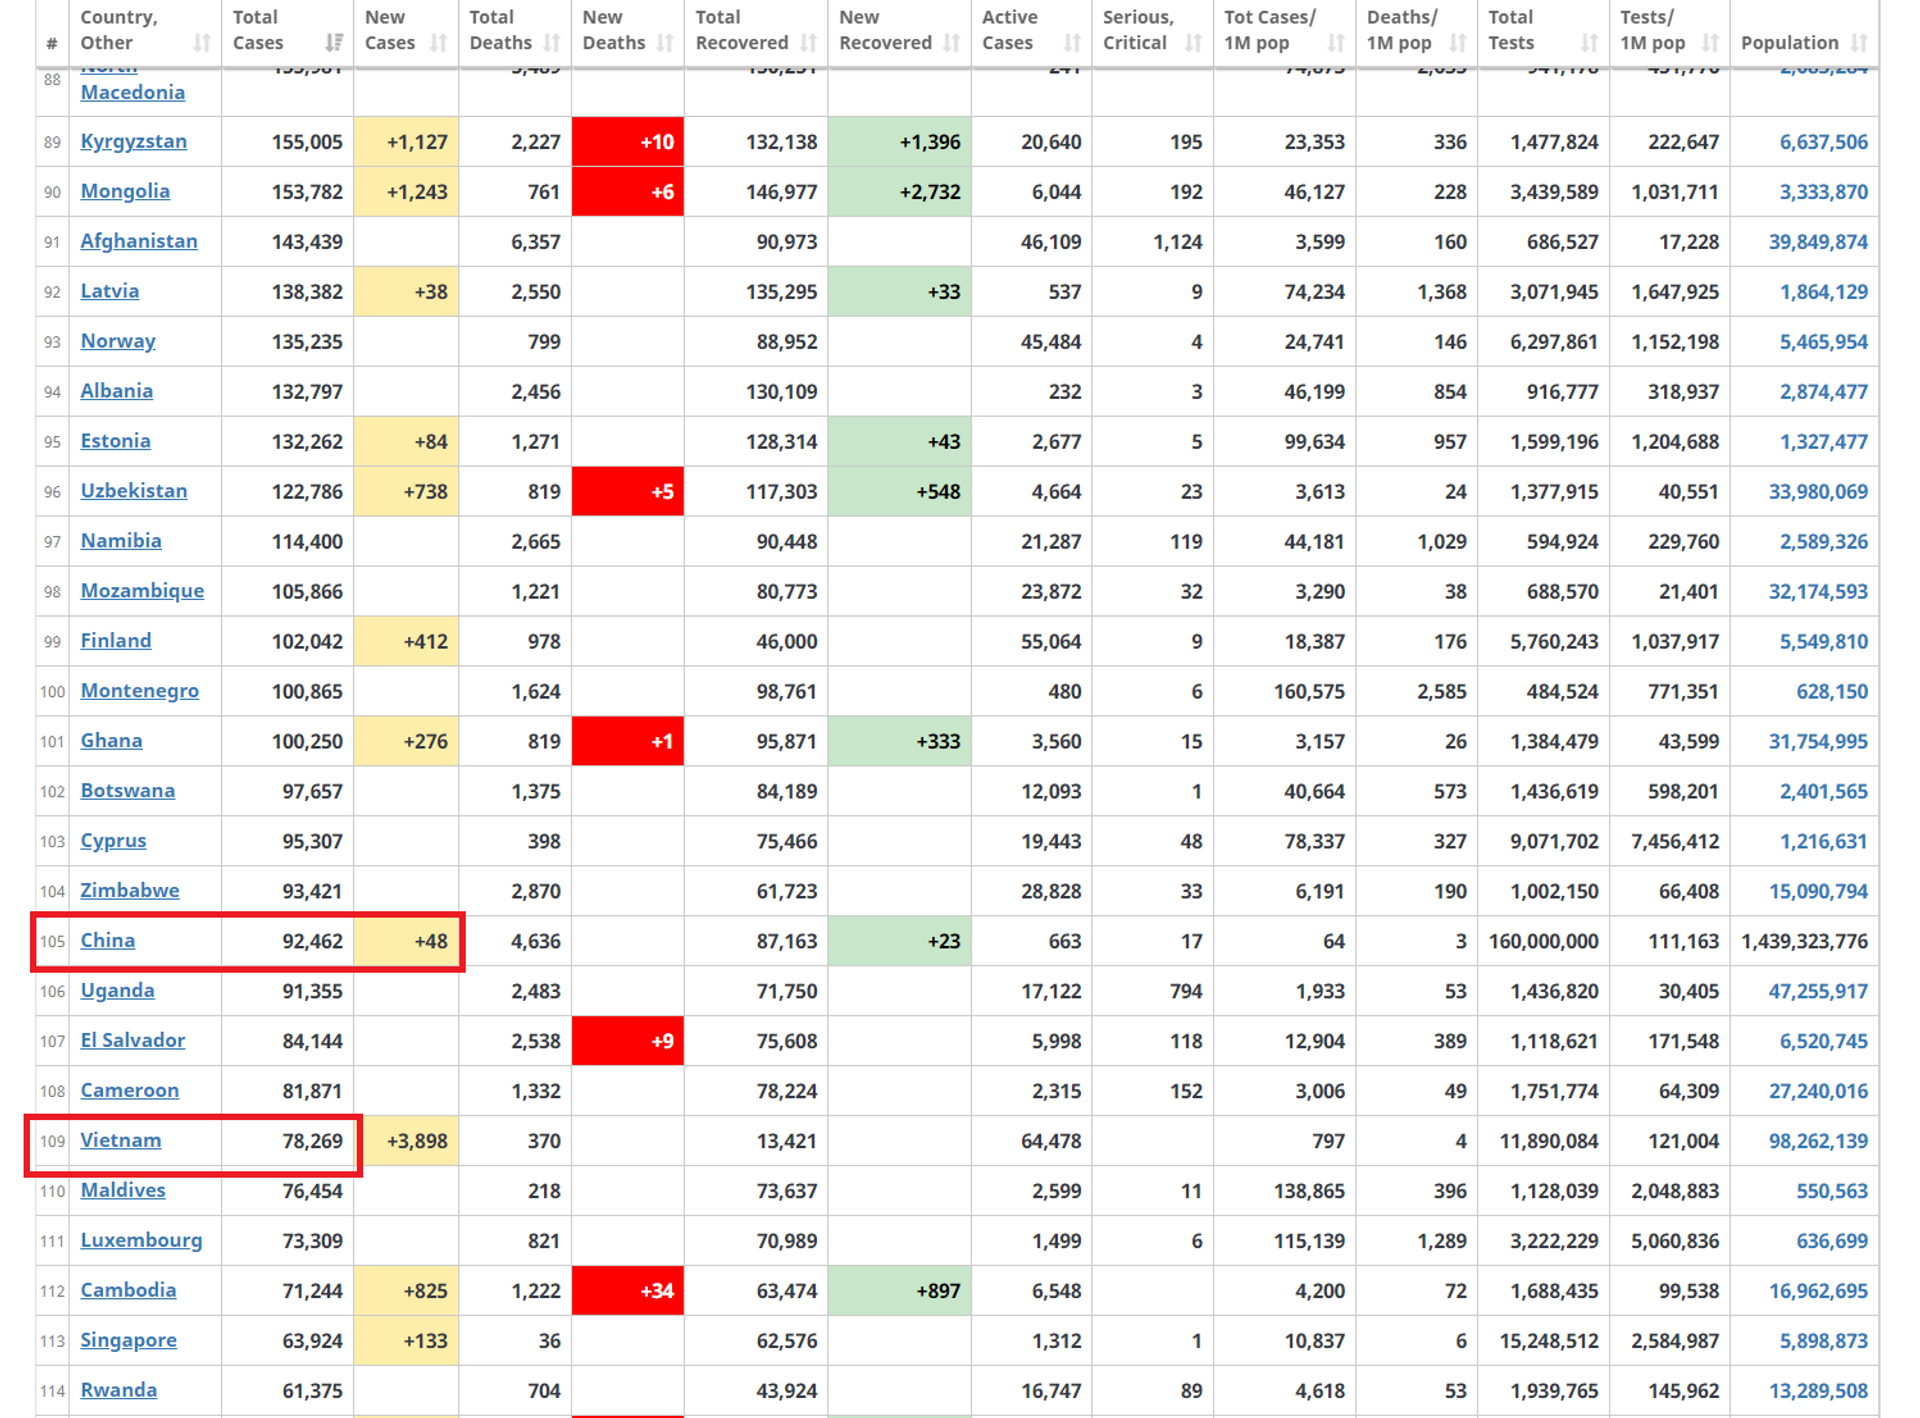Sort by Tests/1M pop column arrows
The width and height of the screenshot is (1920, 1418).
[x=1711, y=43]
